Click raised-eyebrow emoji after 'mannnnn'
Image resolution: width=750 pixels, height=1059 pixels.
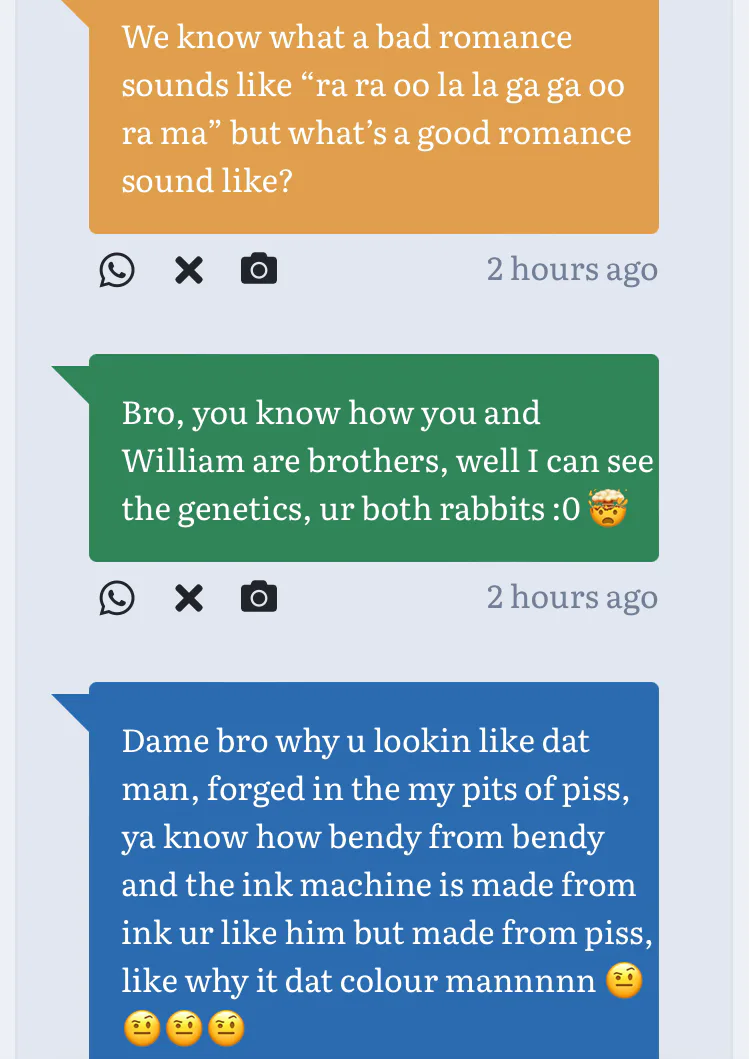[624, 982]
